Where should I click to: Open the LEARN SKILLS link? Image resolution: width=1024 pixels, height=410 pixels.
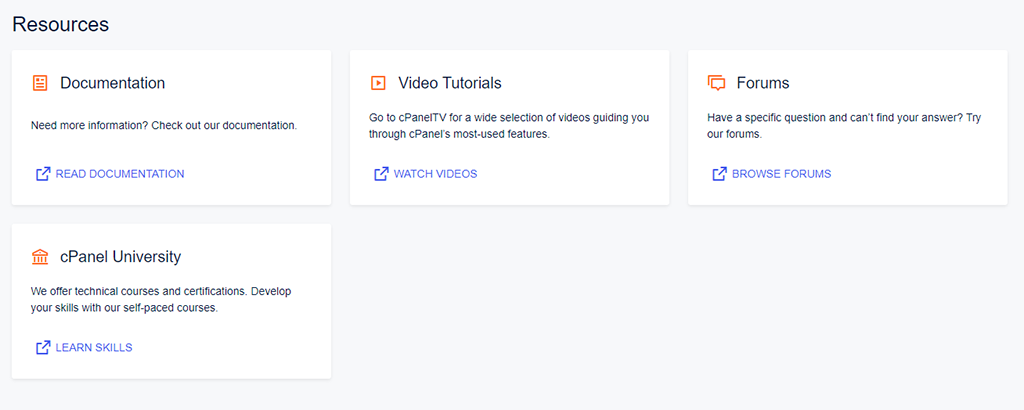(94, 347)
